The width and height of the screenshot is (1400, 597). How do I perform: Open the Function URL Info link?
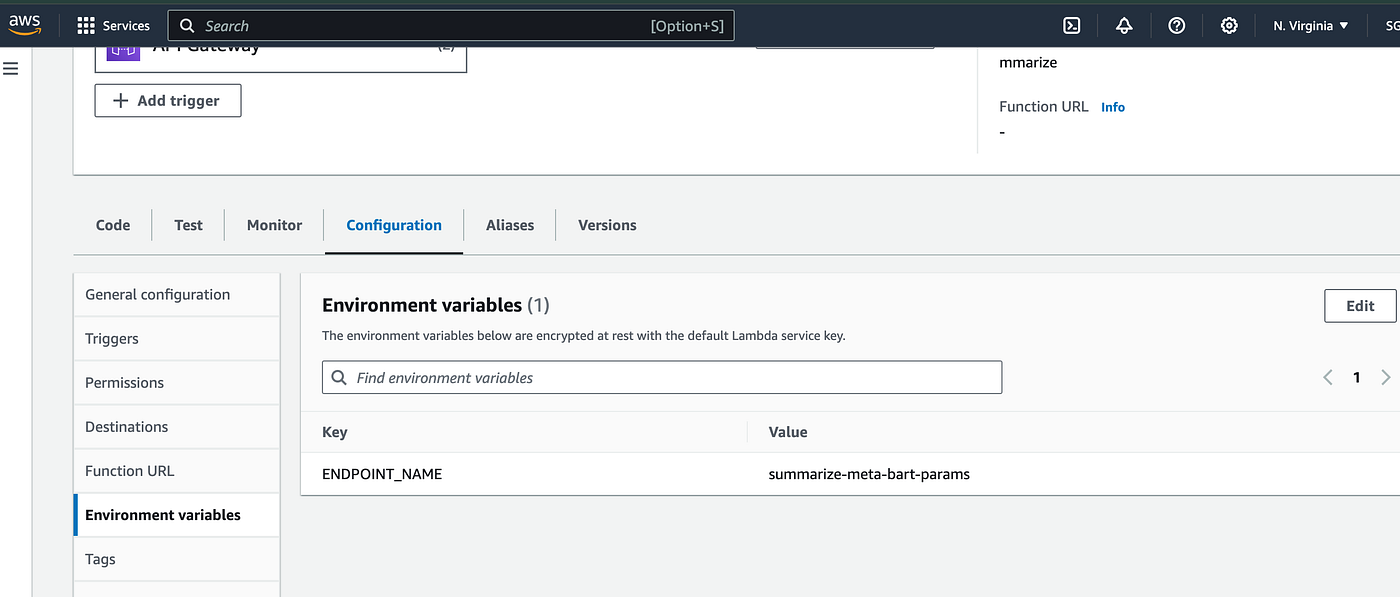(x=1112, y=107)
